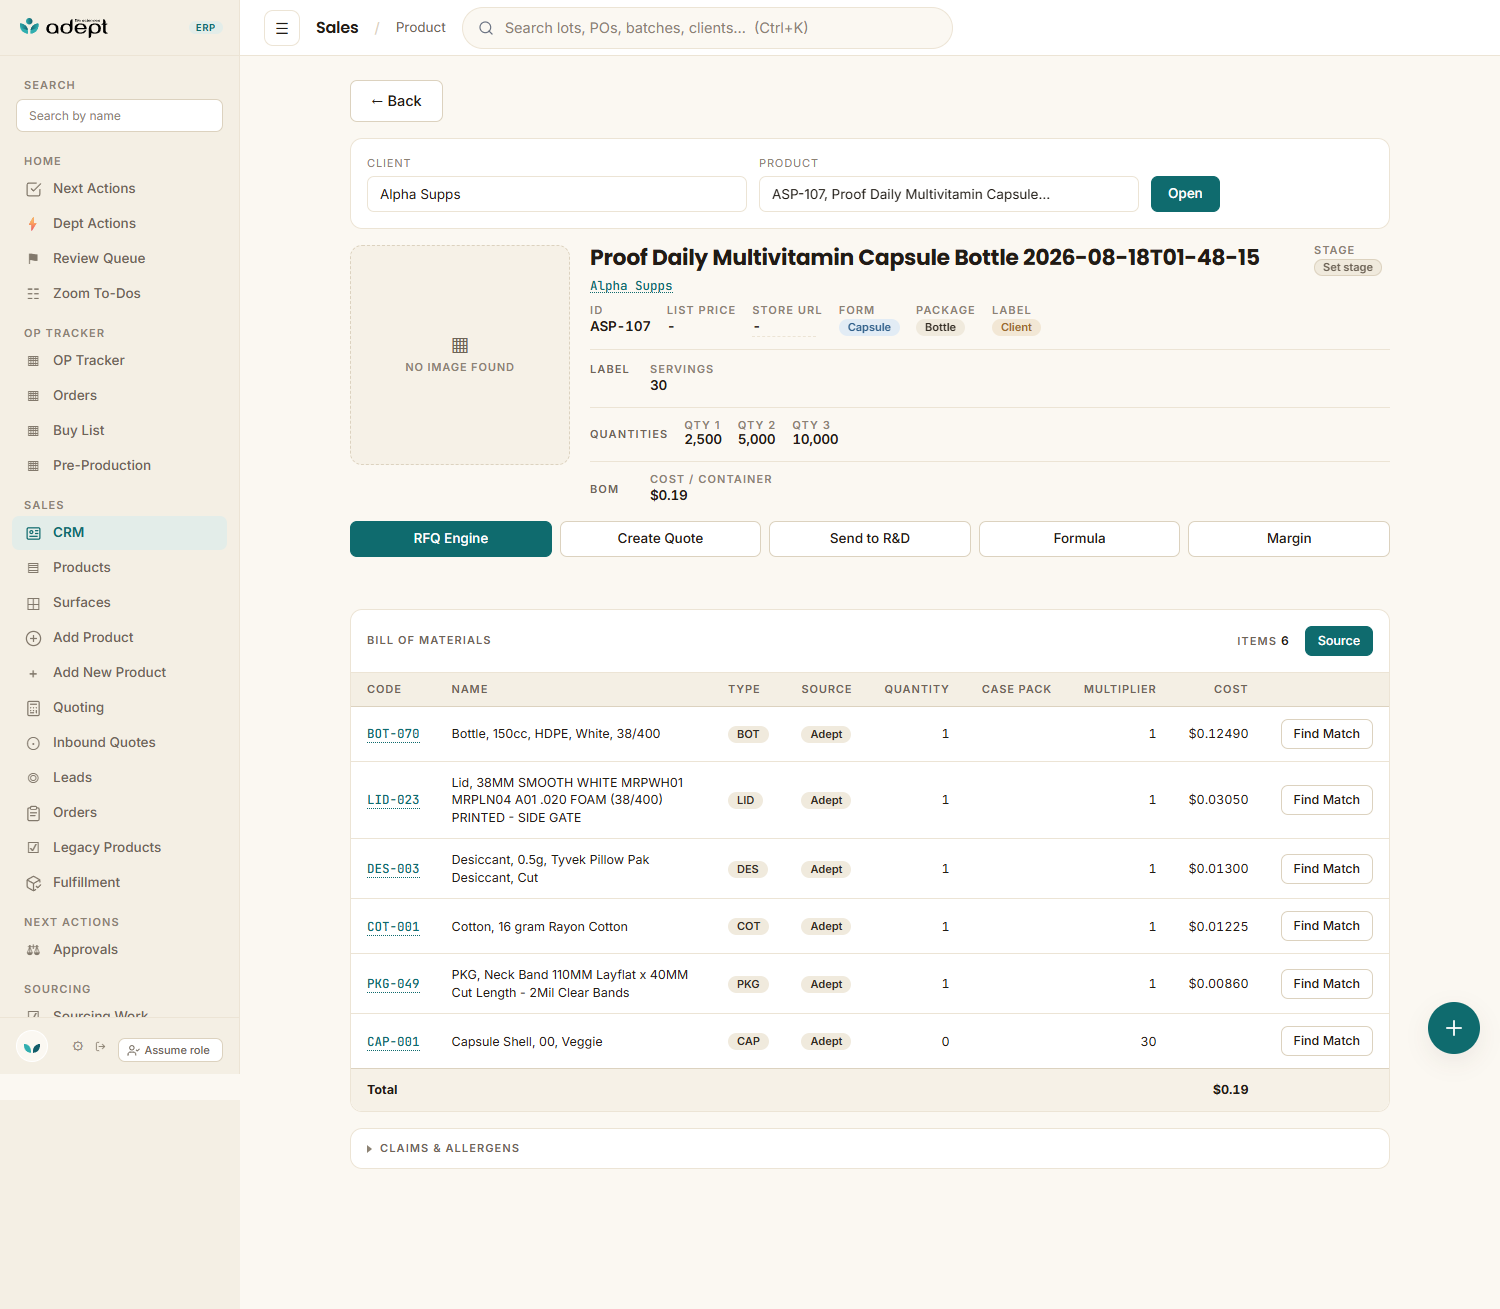Open the BOT-070 code link
This screenshot has height=1309, width=1500.
pyautogui.click(x=393, y=734)
